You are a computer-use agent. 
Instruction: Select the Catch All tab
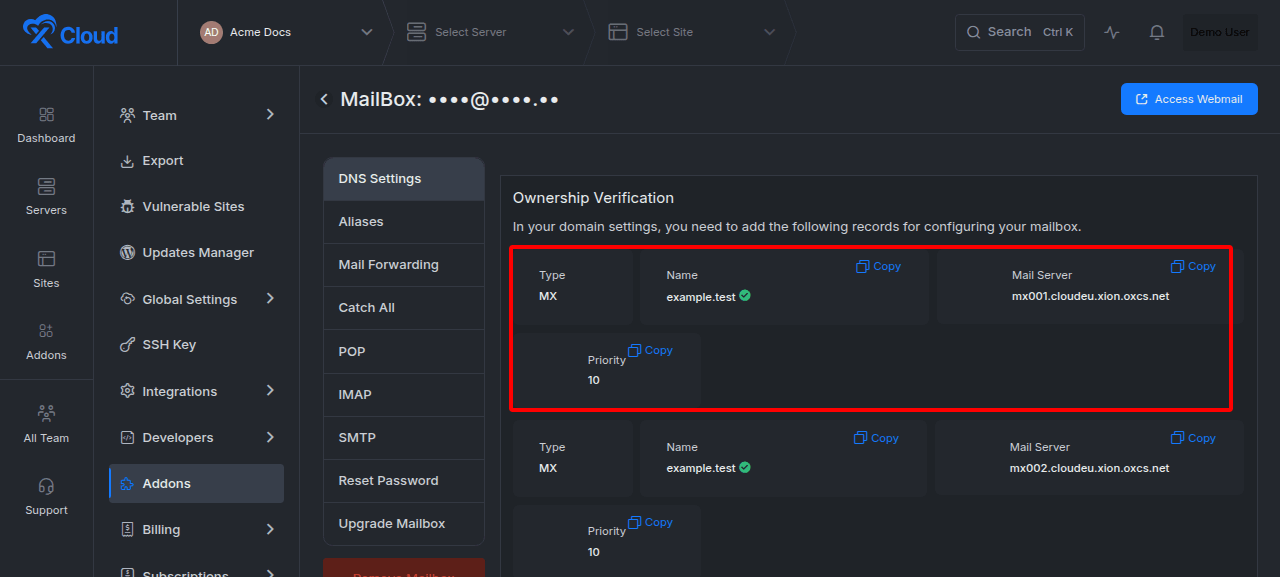click(x=404, y=308)
